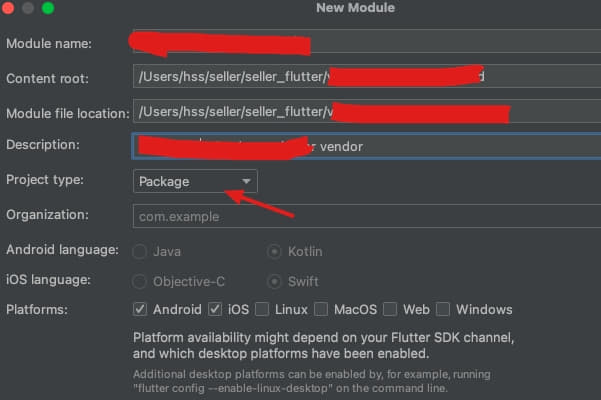Enable the MacOS platform checkbox

coord(322,309)
